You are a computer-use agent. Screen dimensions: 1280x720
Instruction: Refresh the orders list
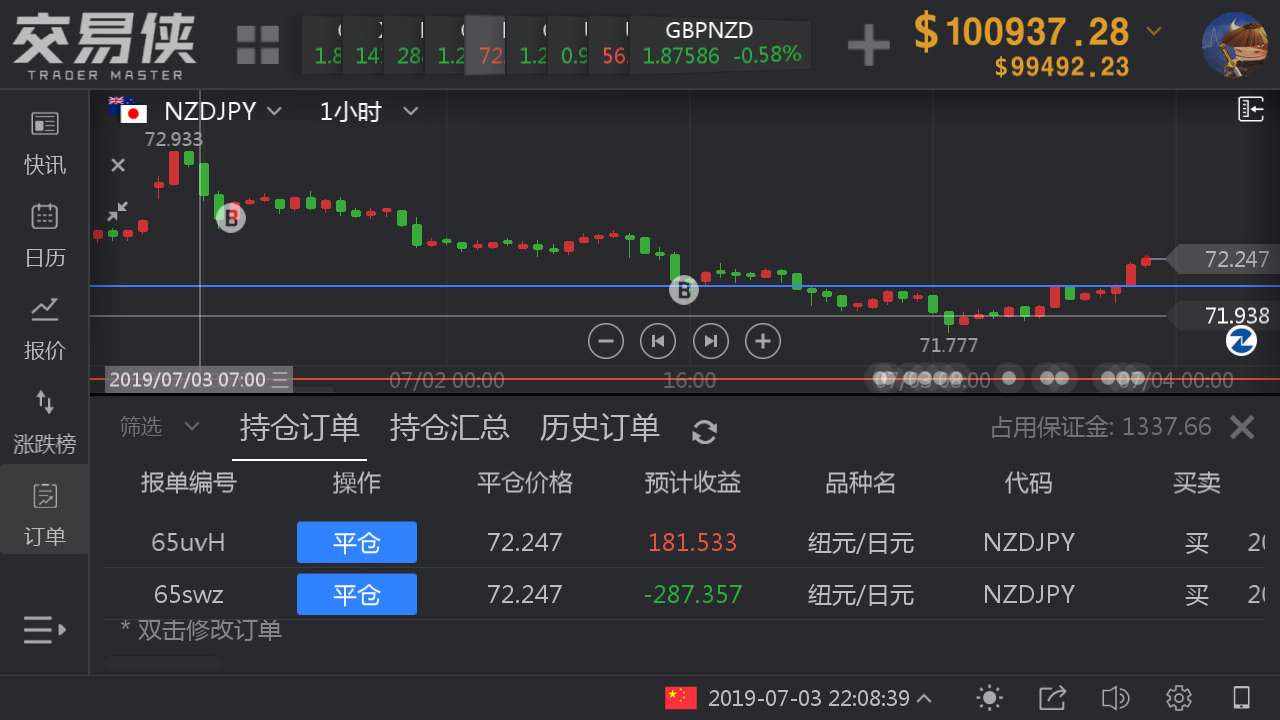click(x=704, y=431)
